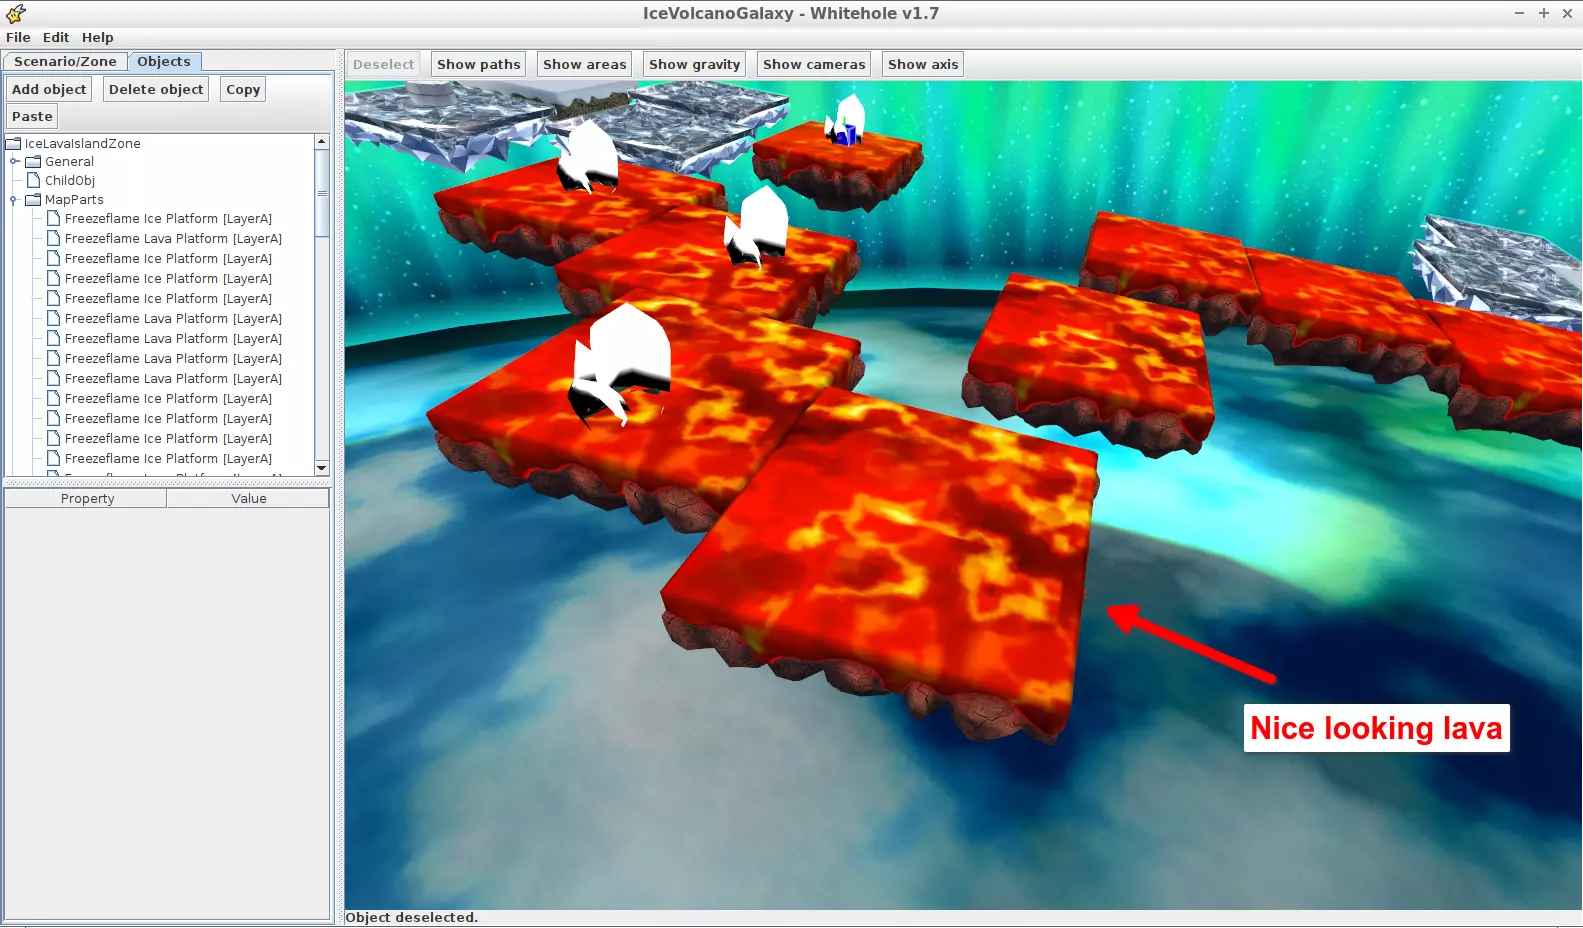Toggle Show areas display
The image size is (1583, 928).
pyautogui.click(x=585, y=64)
